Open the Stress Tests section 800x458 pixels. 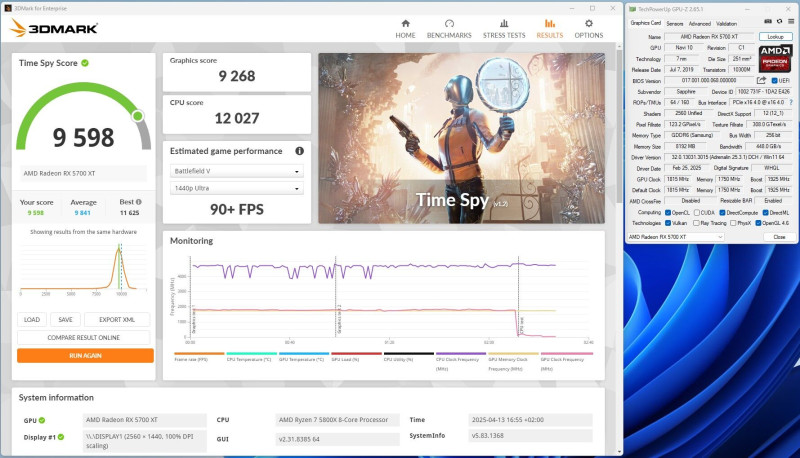click(x=504, y=29)
